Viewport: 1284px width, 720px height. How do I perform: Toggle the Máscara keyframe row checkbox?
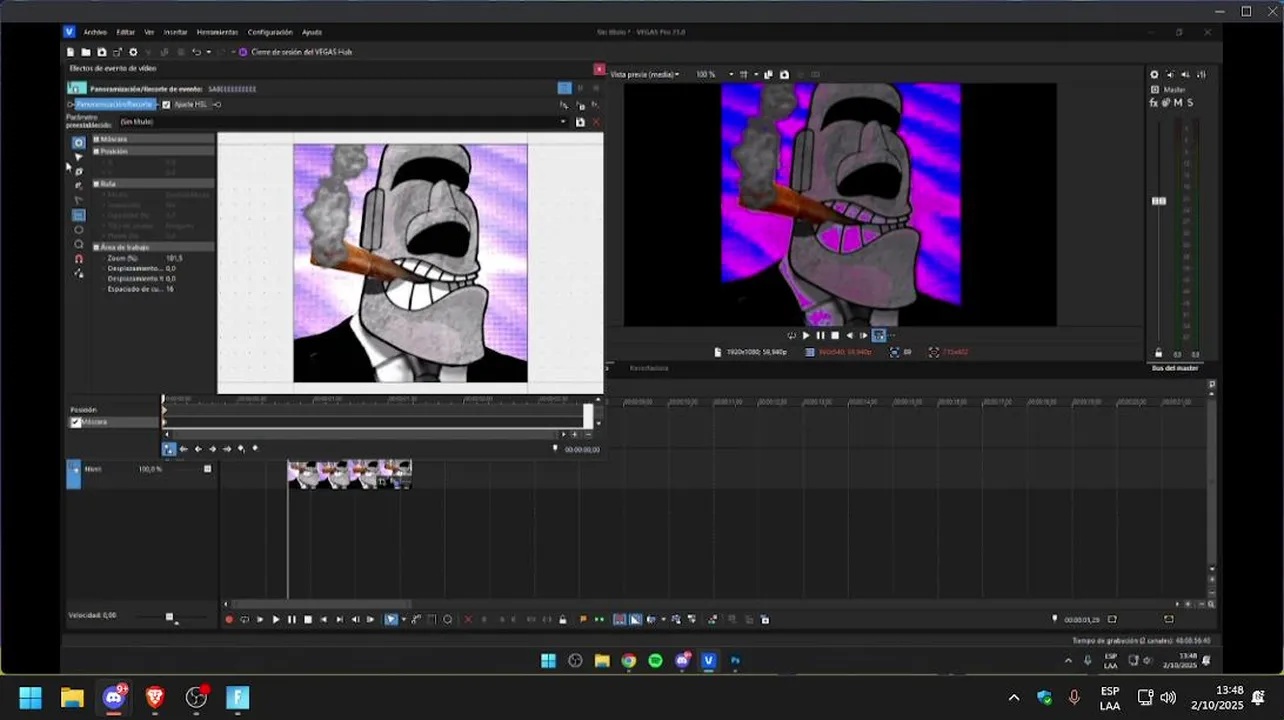click(76, 422)
